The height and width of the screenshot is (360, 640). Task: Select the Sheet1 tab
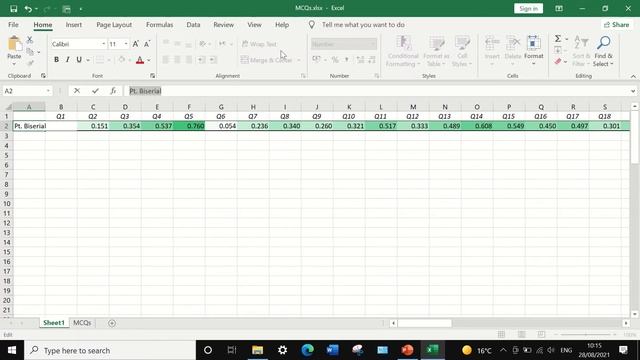[54, 322]
